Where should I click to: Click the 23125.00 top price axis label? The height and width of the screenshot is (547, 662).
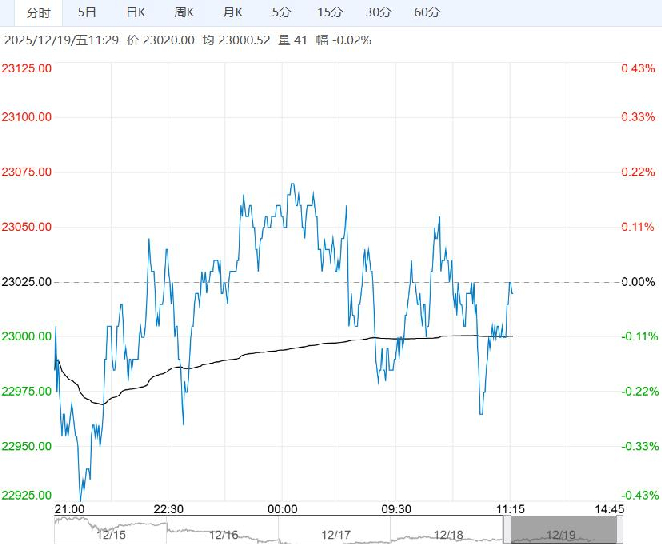28,68
